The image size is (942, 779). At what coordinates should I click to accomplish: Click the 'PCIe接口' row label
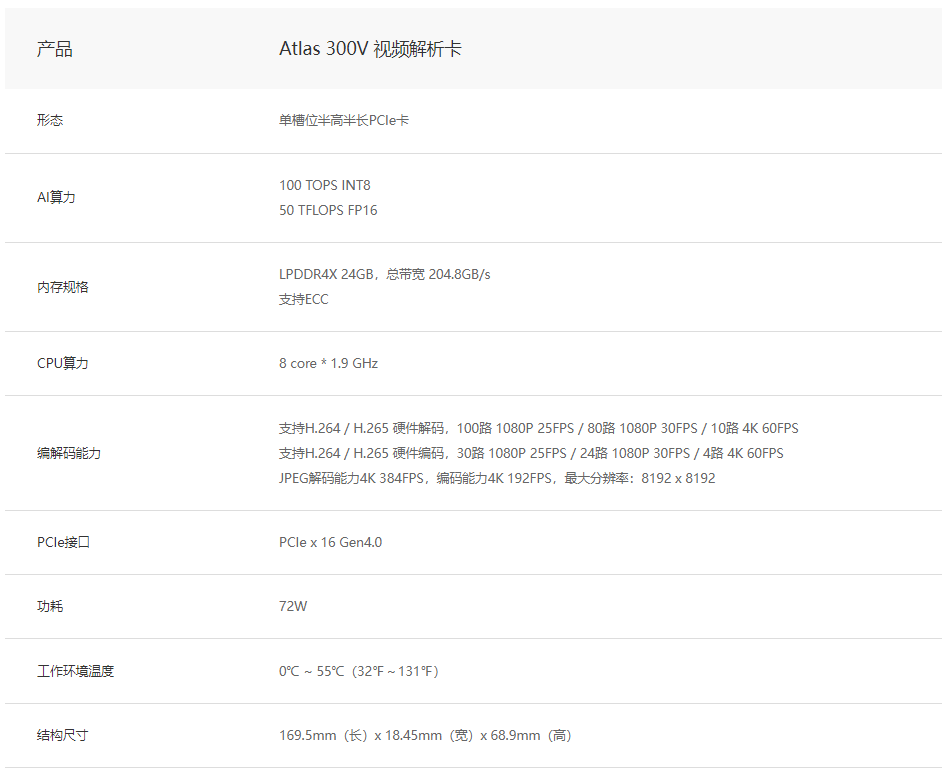[x=63, y=542]
